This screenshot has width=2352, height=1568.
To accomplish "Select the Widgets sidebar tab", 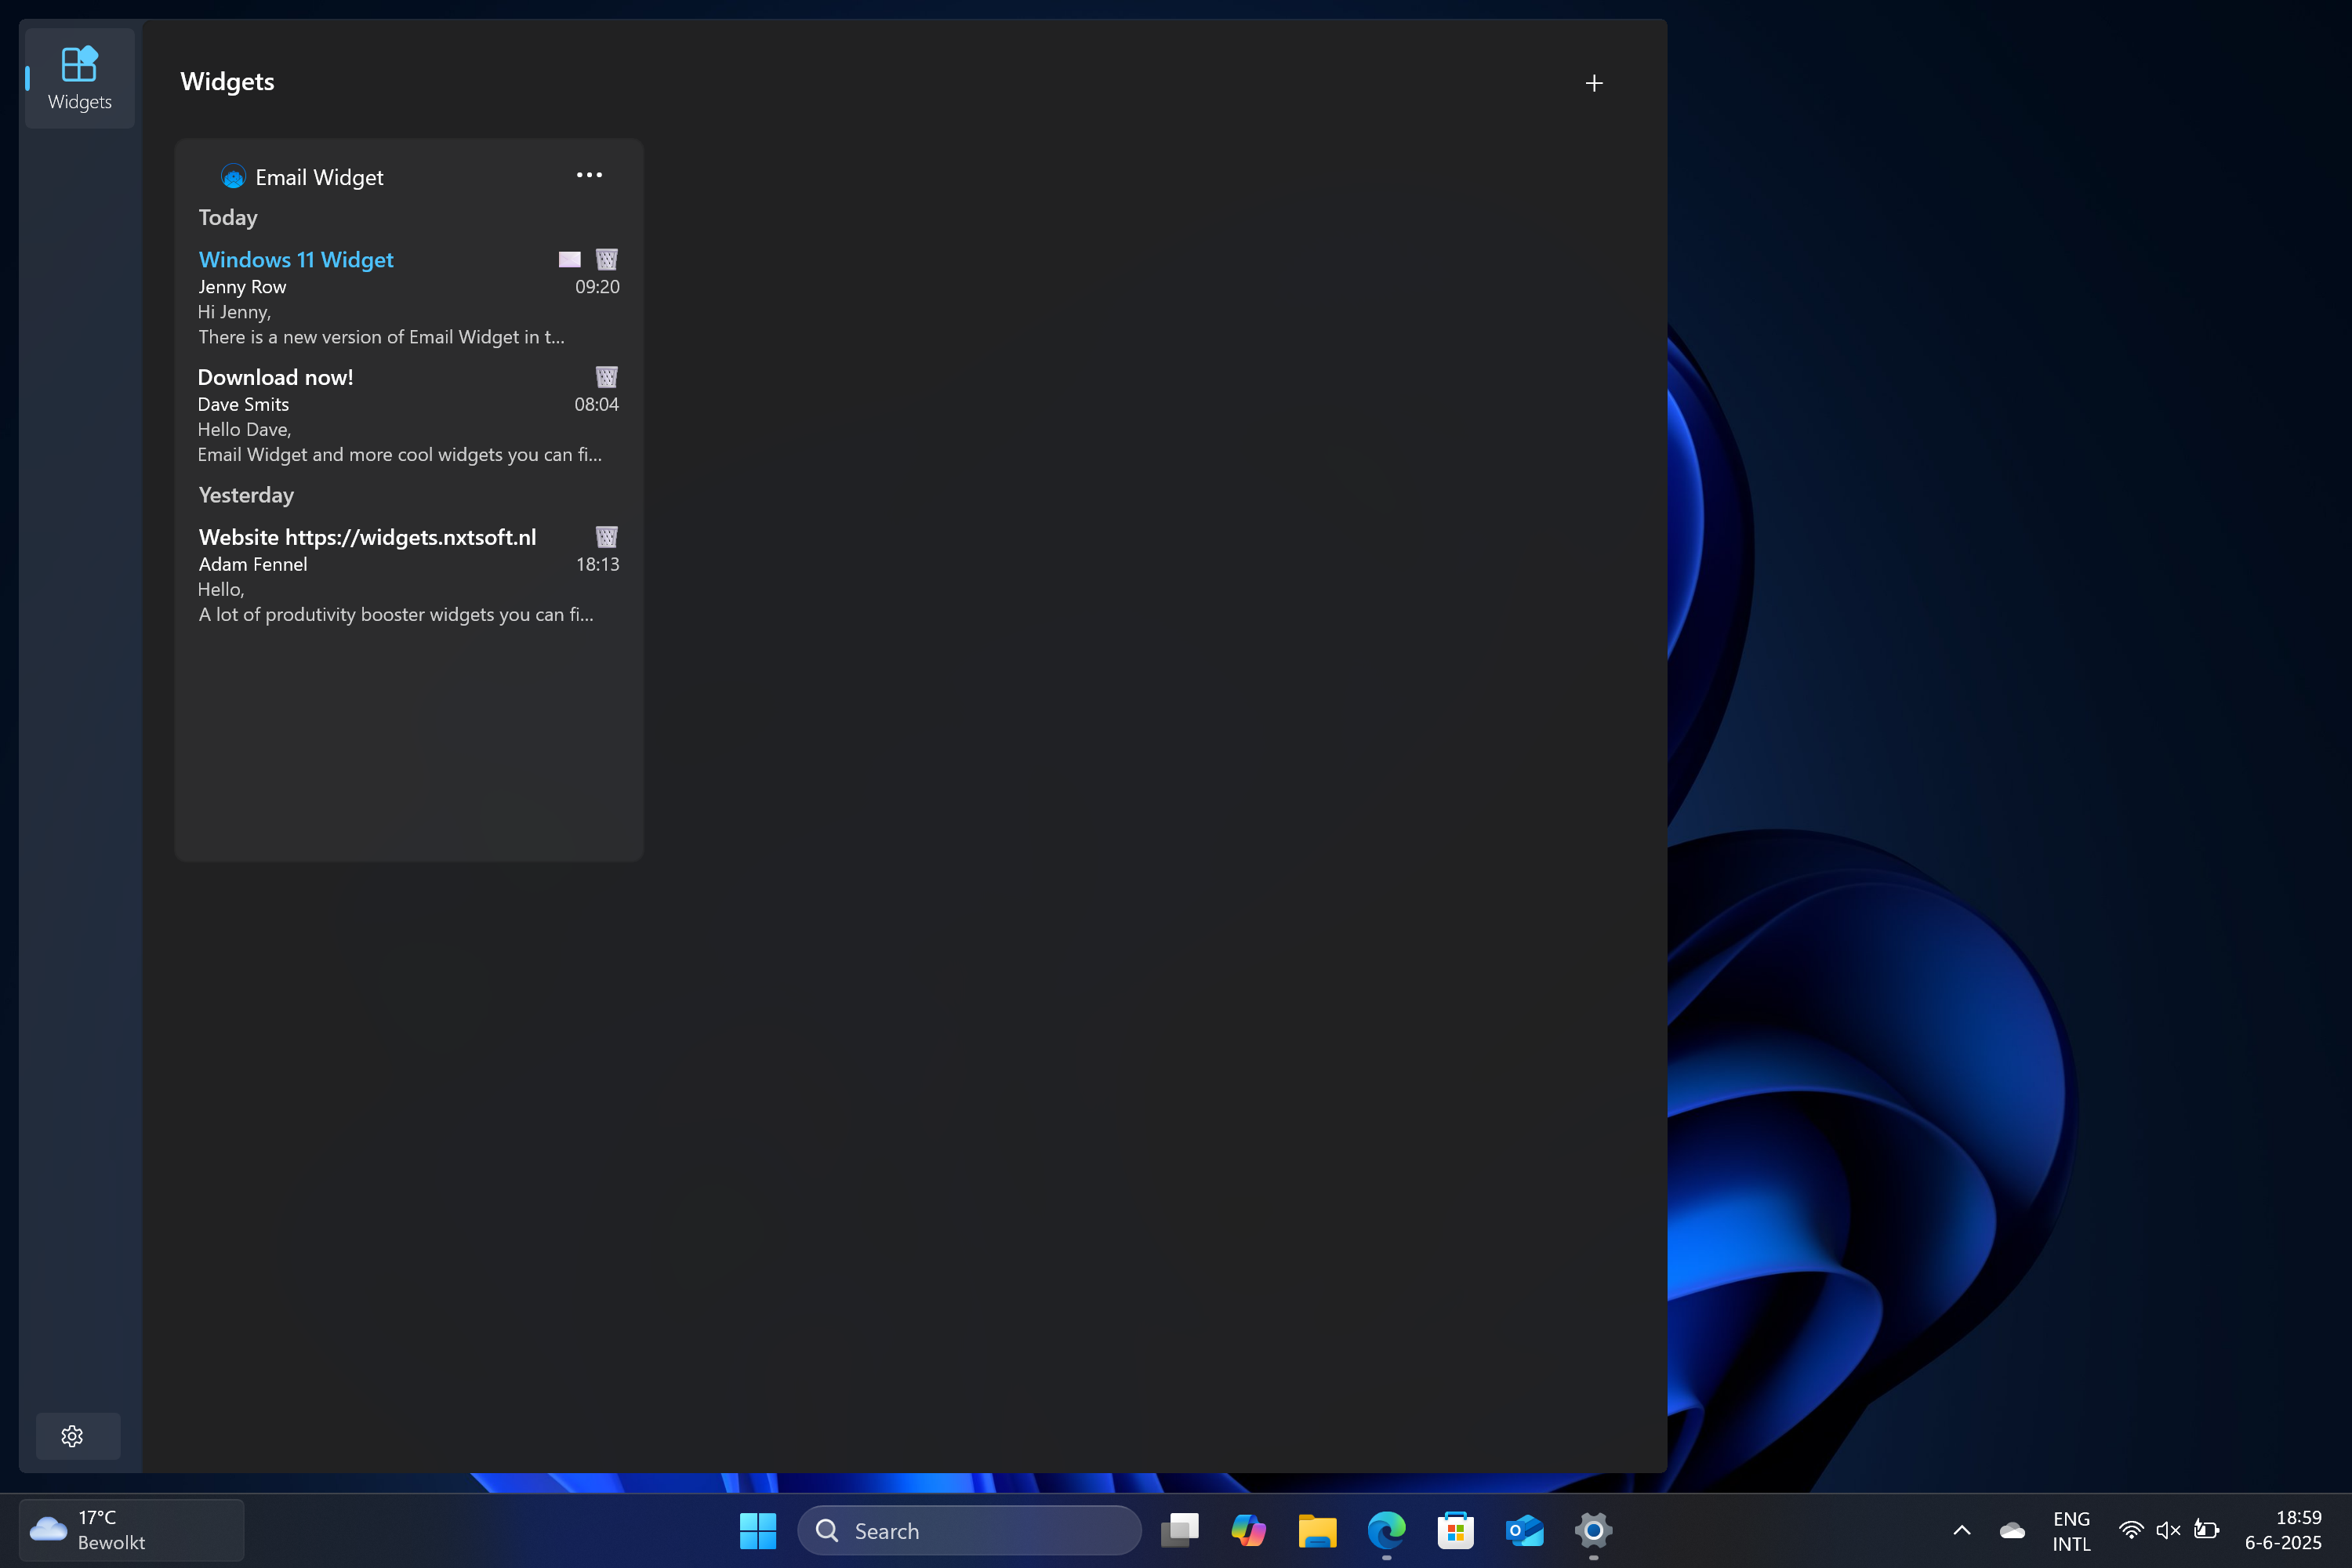I will point(79,79).
